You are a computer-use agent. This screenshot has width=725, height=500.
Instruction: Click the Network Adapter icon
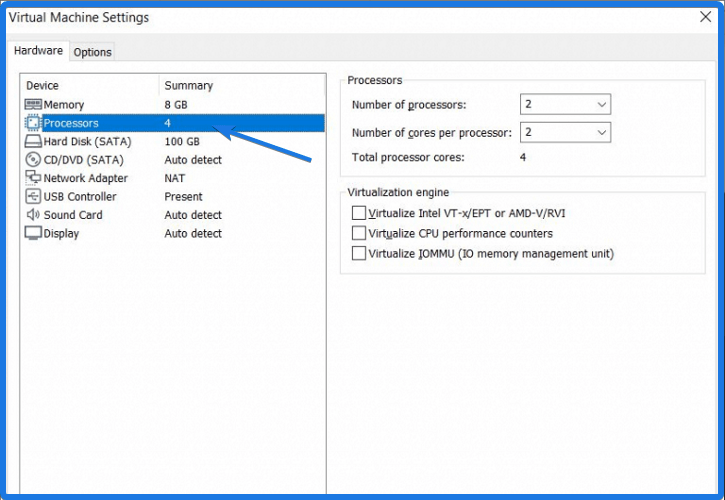pos(33,178)
